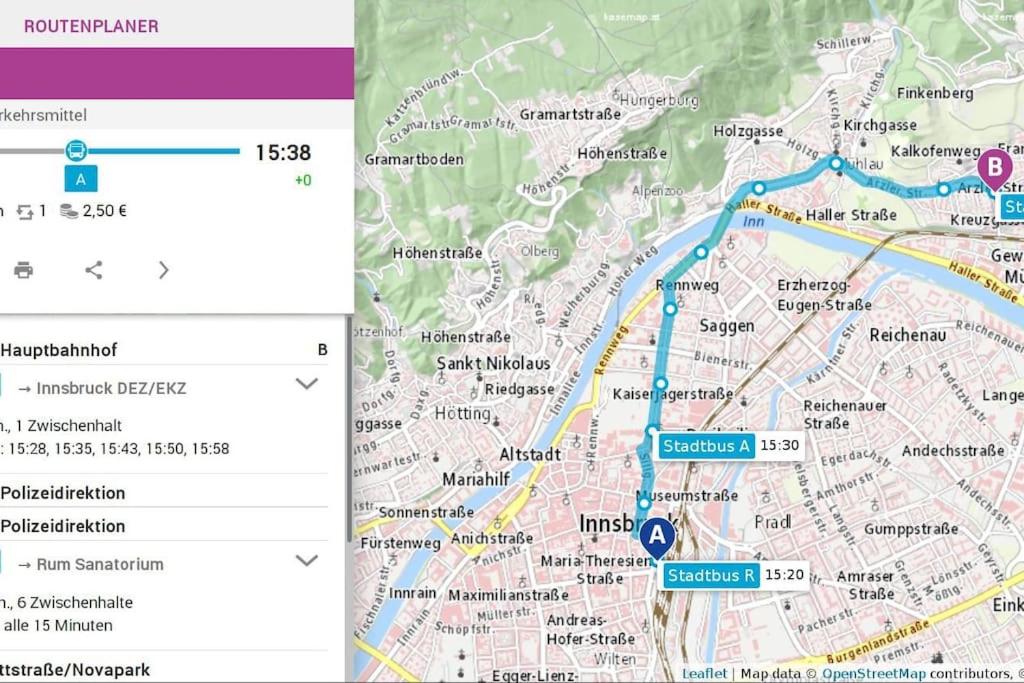This screenshot has width=1024, height=683.
Task: Expand the Innsbruck DEZ/EKZ leg details
Action: click(306, 384)
